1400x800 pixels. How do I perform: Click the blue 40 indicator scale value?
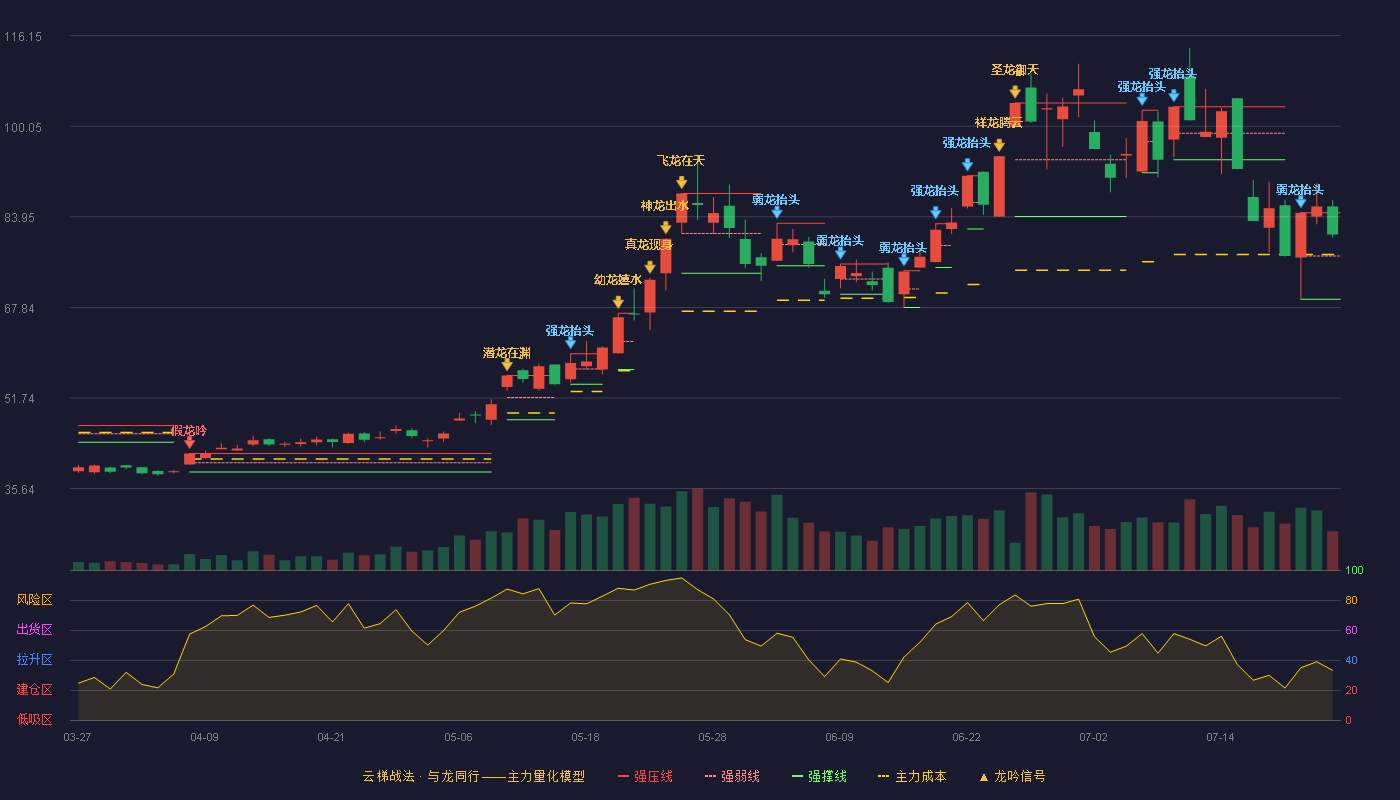tap(1350, 661)
